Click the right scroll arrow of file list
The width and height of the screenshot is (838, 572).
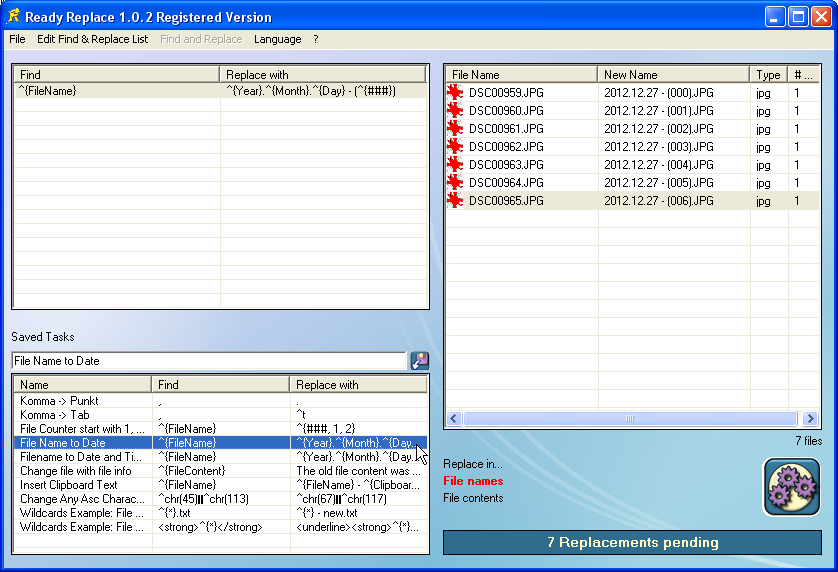tap(810, 419)
